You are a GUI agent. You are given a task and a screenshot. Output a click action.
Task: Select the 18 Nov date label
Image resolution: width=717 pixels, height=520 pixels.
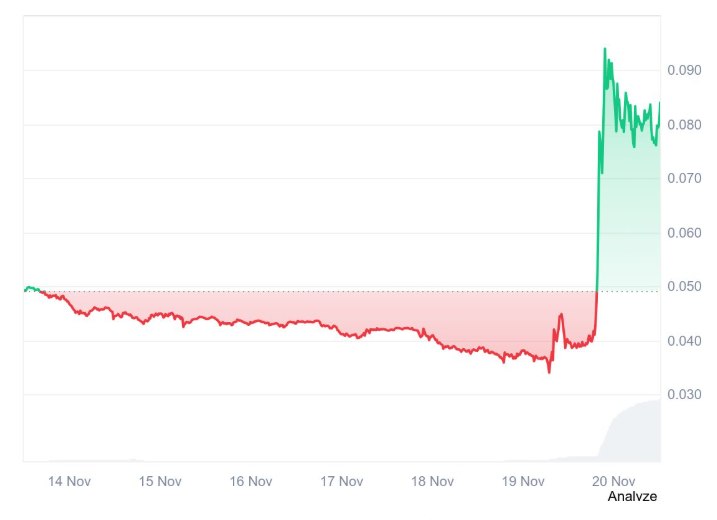433,481
